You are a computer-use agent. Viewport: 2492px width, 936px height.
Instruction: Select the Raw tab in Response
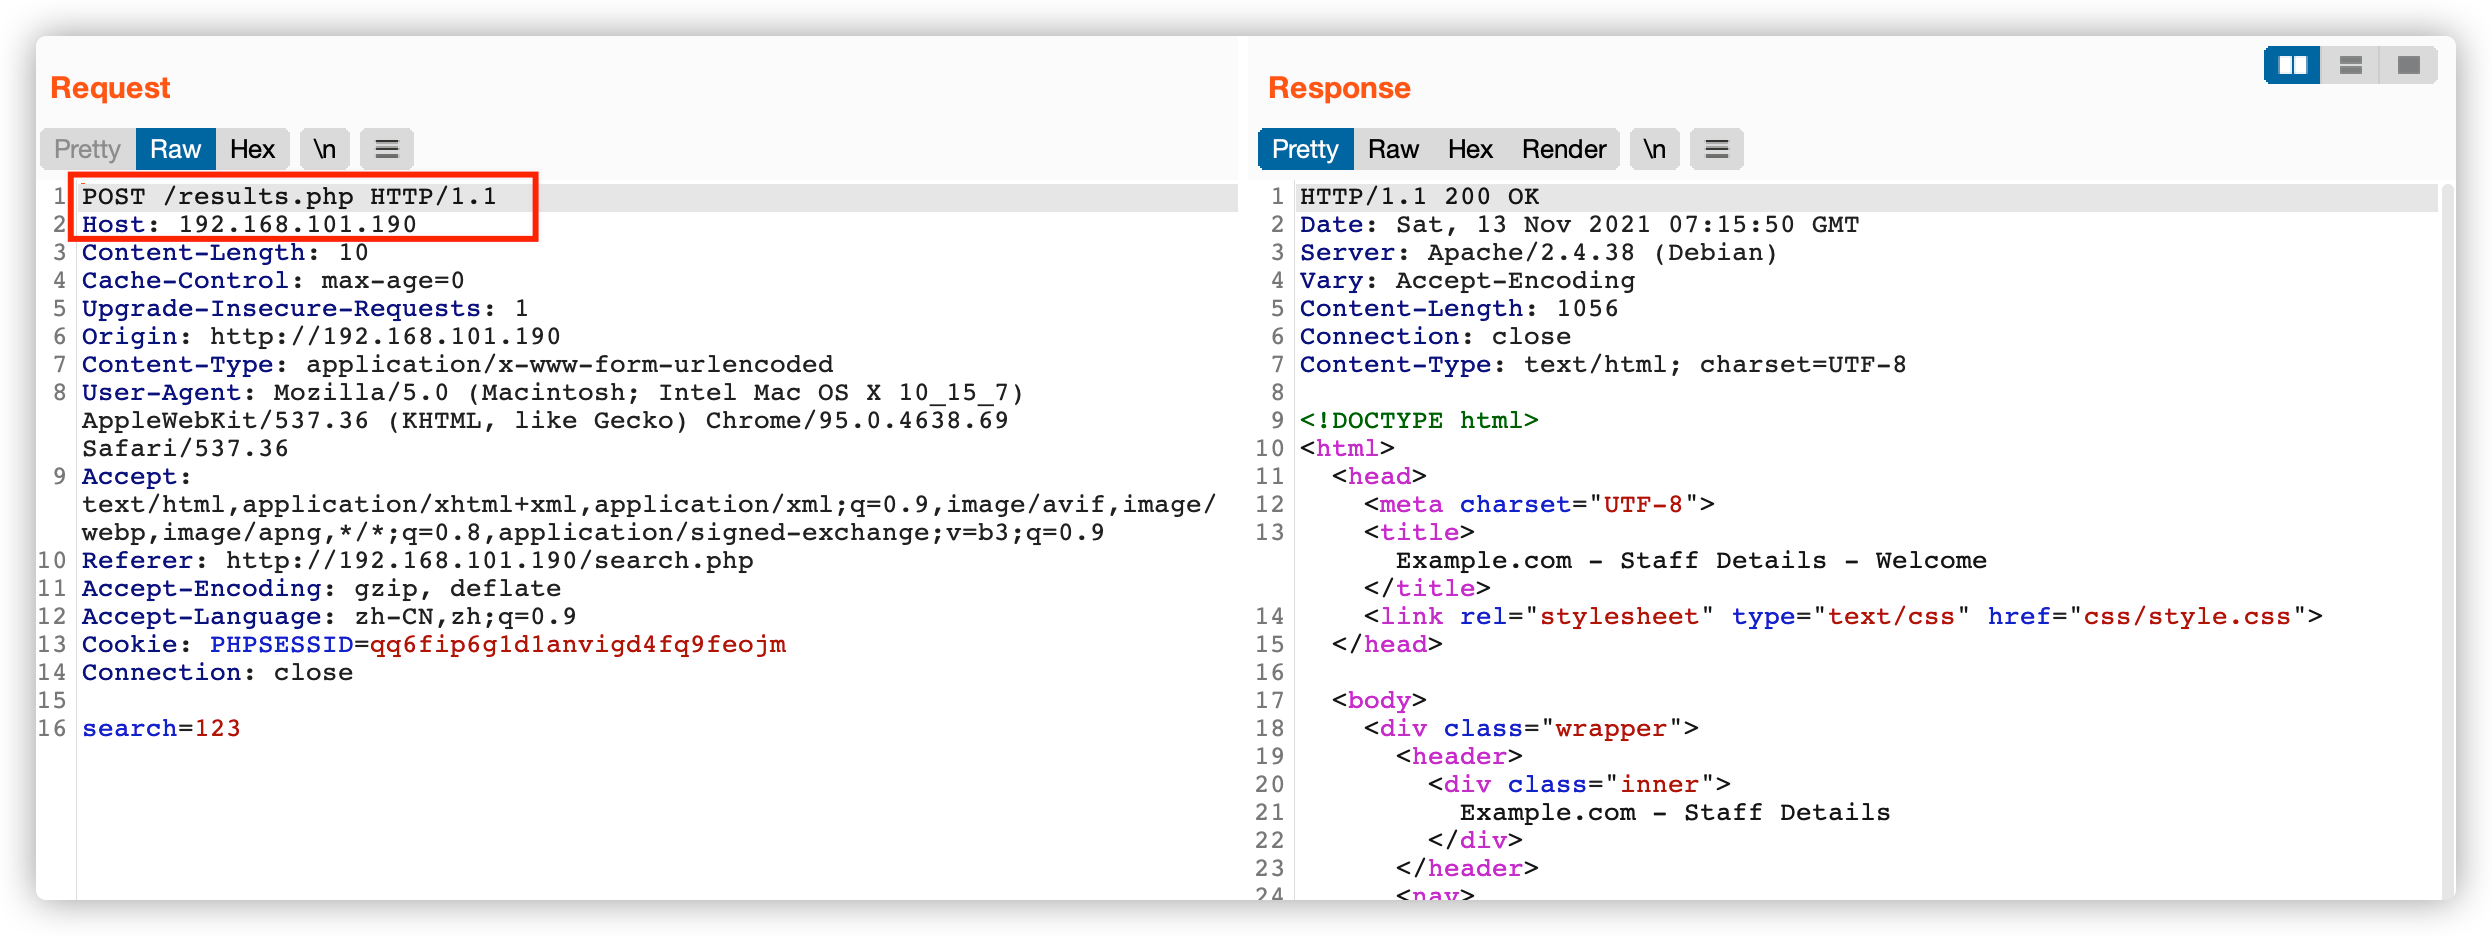pyautogui.click(x=1393, y=149)
